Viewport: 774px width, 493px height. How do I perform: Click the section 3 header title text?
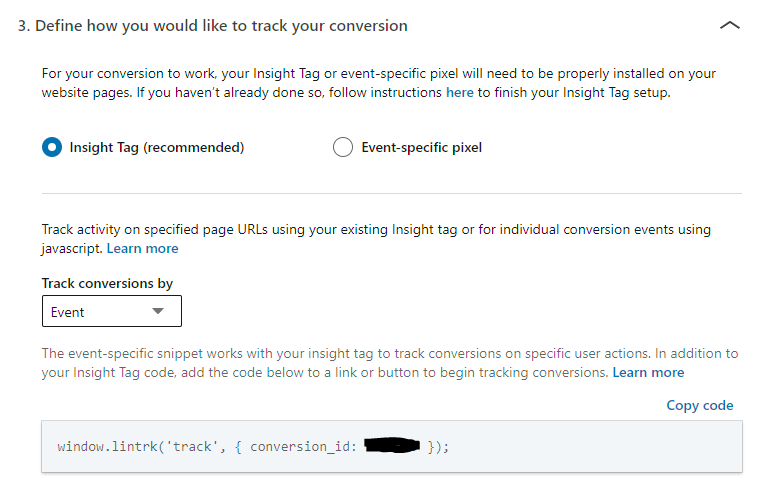pyautogui.click(x=213, y=26)
